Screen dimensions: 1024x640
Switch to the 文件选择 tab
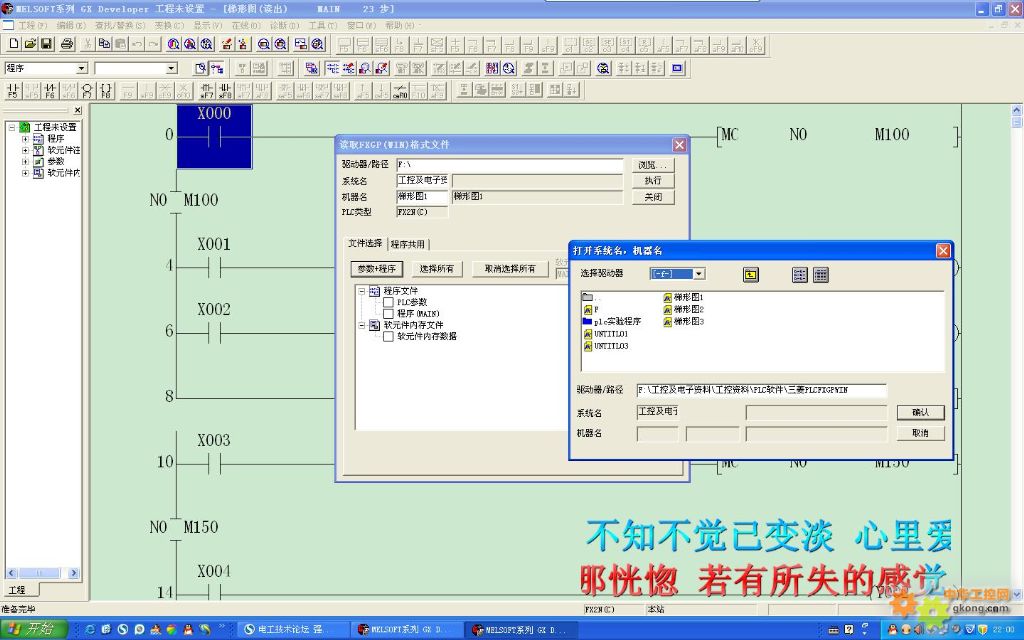[365, 243]
